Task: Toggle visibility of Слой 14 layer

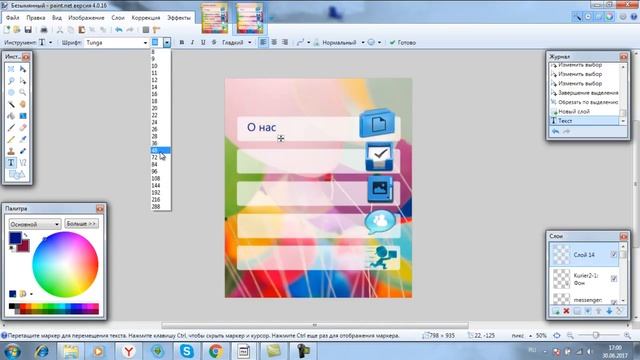Action: (x=613, y=254)
